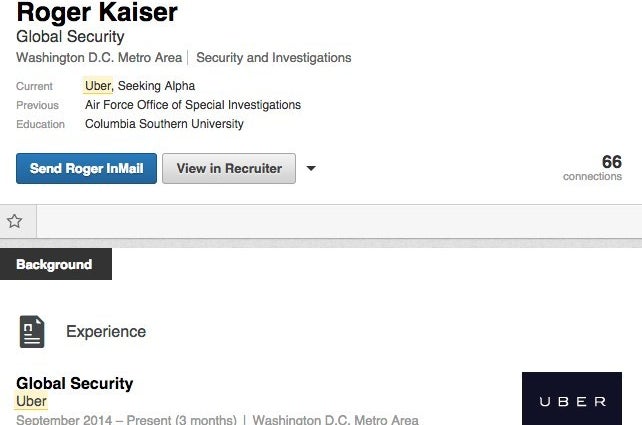Screen dimensions: 642x425
Task: Click the star bookmark icon
Action: click(15, 221)
